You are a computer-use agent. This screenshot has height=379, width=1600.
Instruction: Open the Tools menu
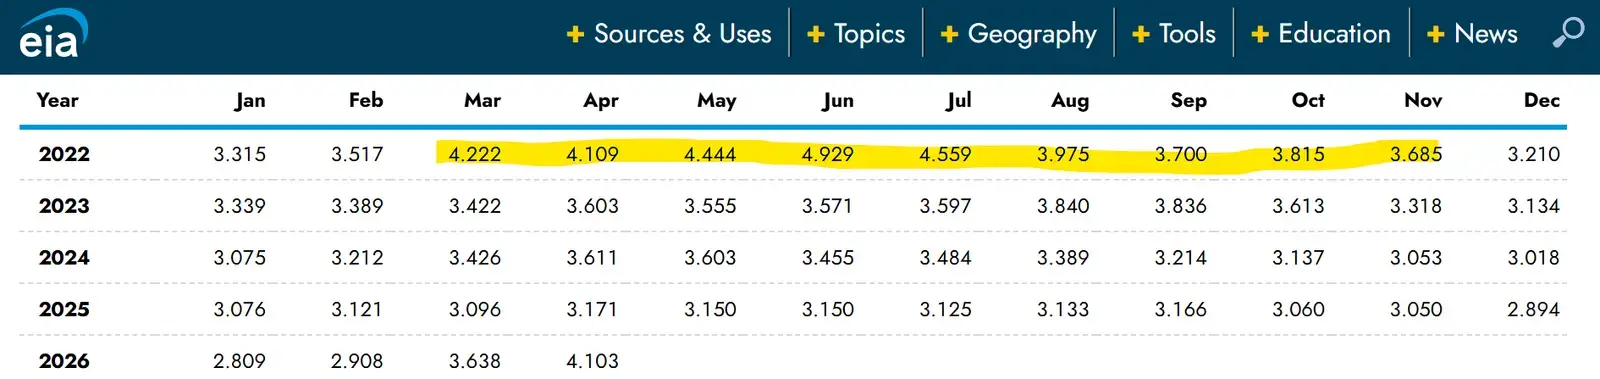click(x=1187, y=34)
